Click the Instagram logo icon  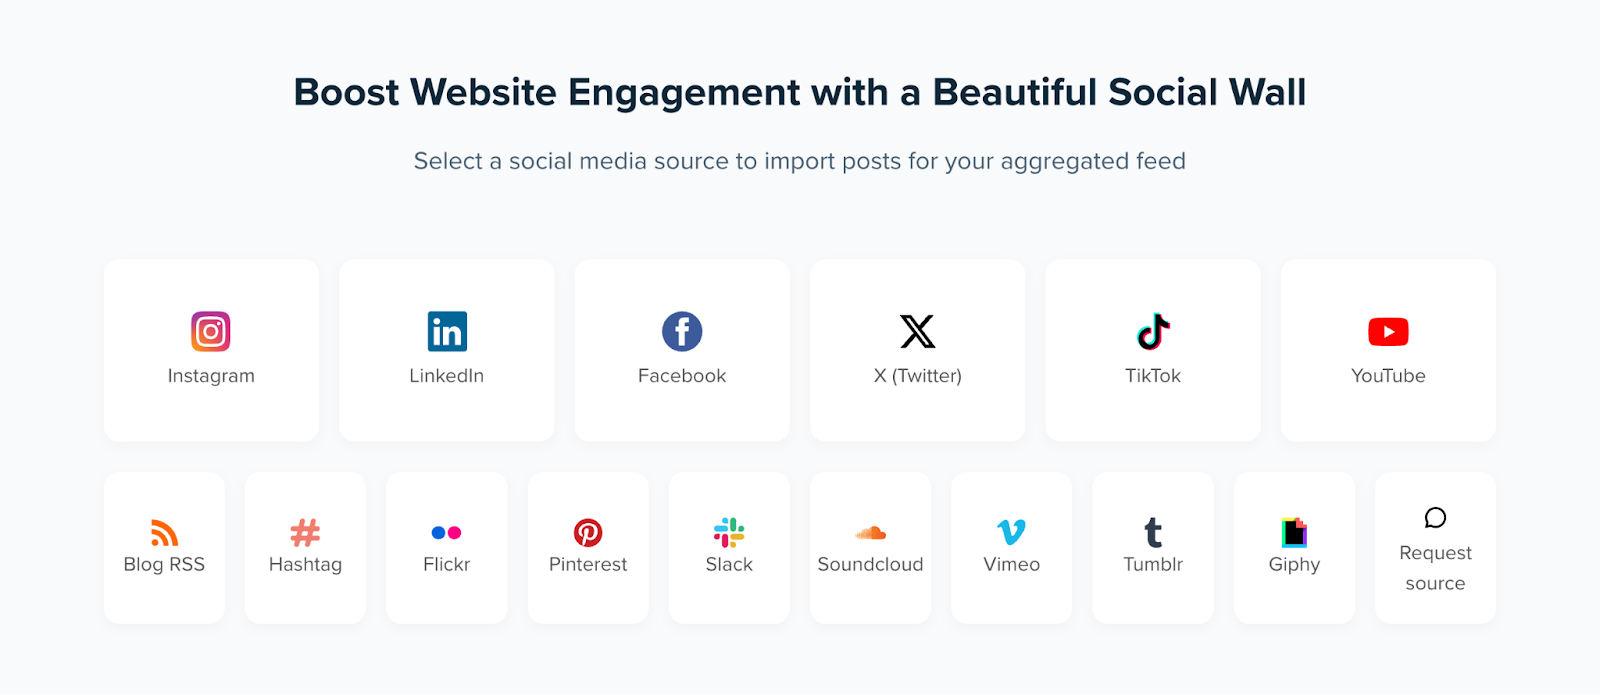211,332
